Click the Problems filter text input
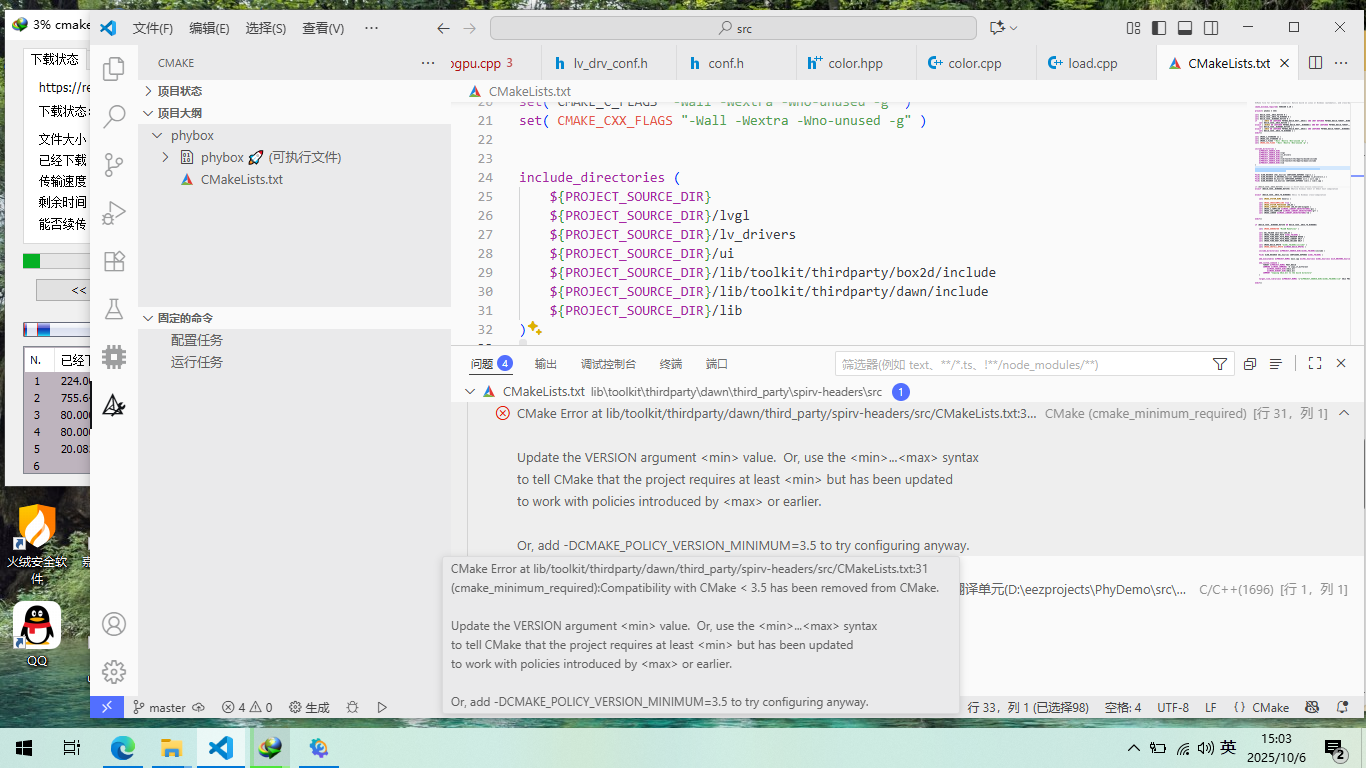Image resolution: width=1366 pixels, height=768 pixels. point(1020,364)
